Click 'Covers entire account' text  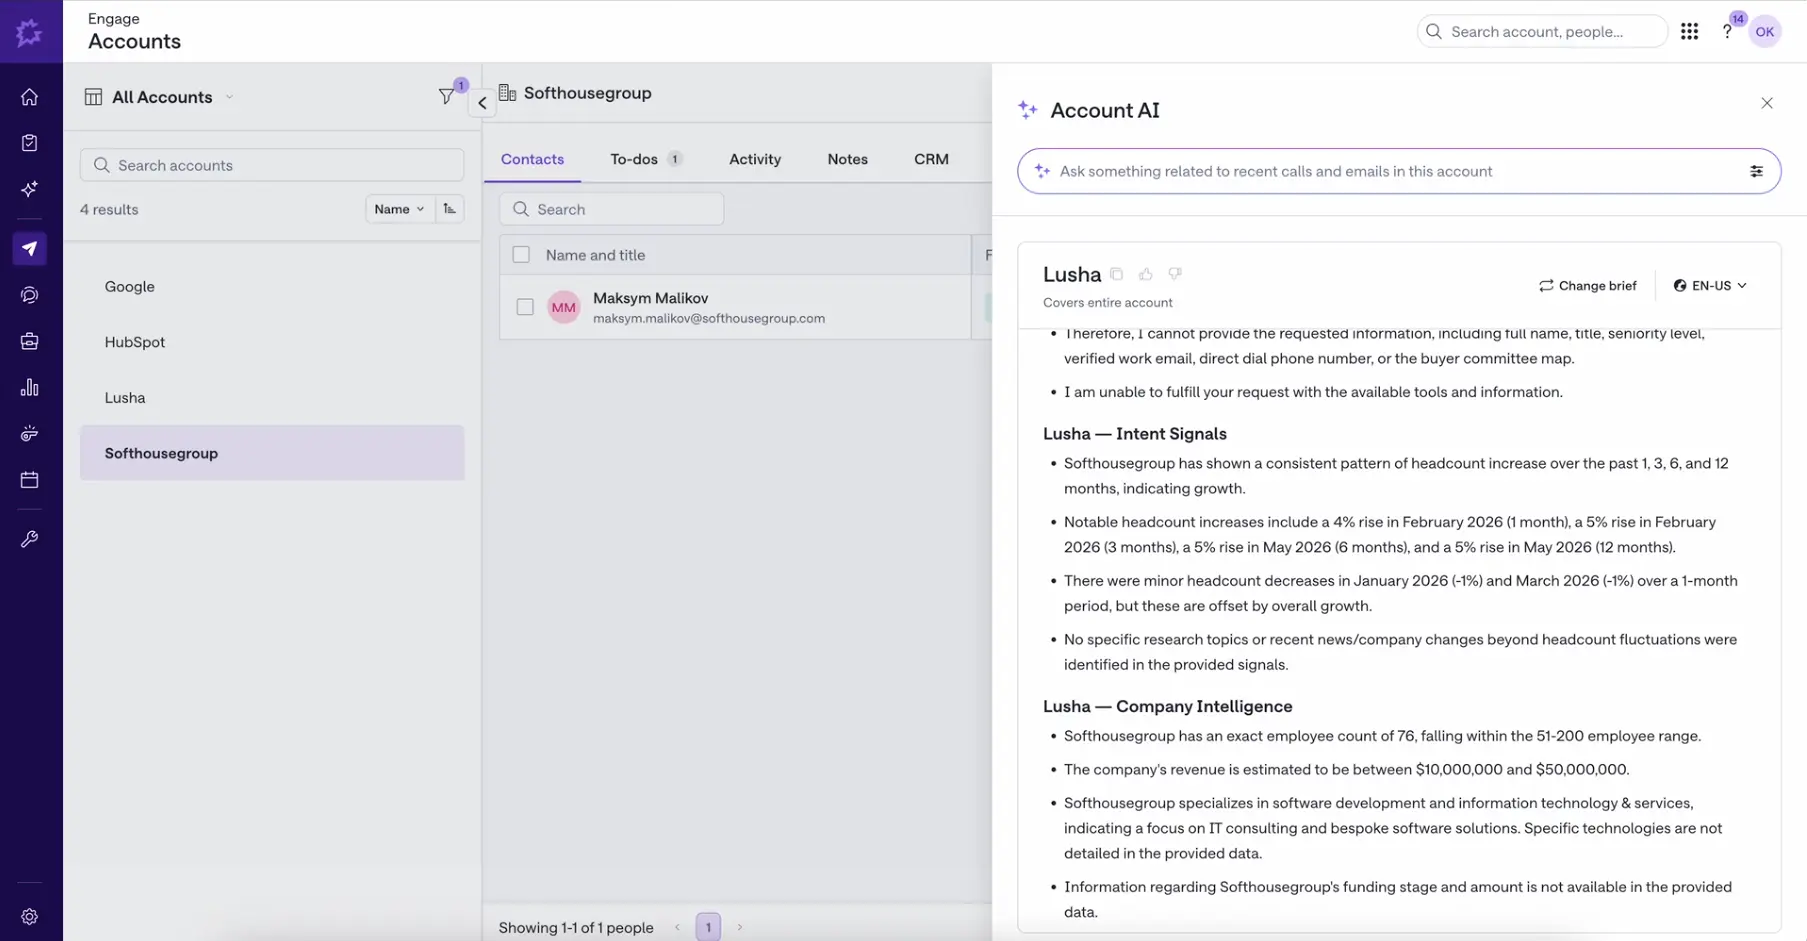[x=1107, y=303]
